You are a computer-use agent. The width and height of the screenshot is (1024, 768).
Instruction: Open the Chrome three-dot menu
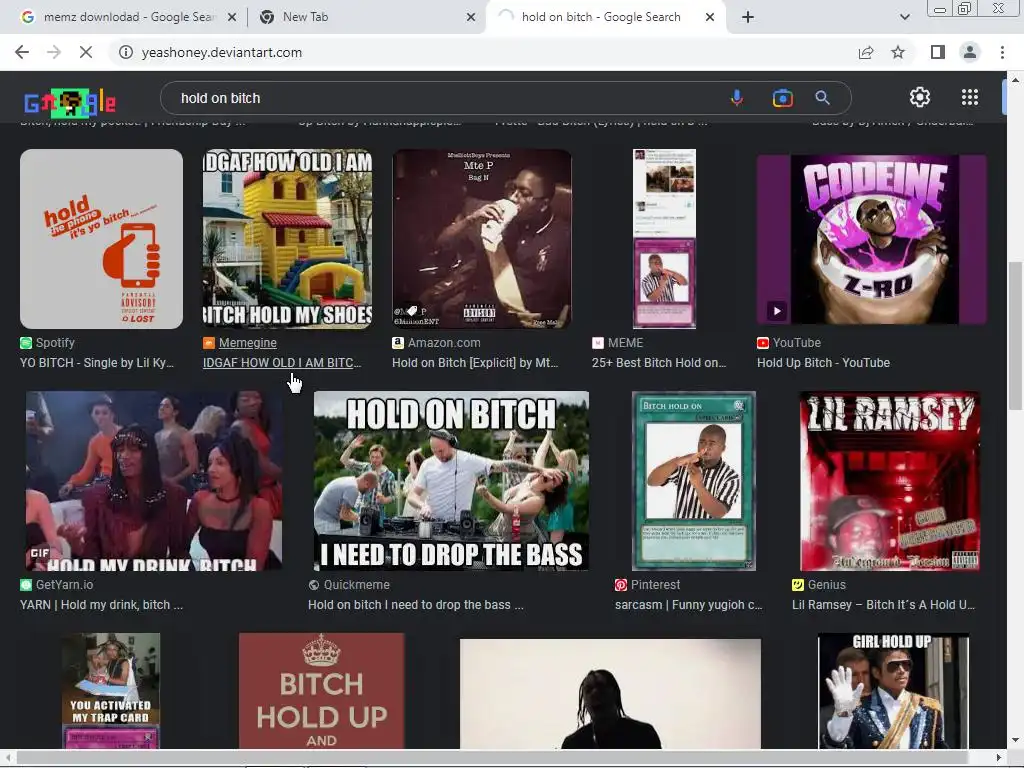1002,52
